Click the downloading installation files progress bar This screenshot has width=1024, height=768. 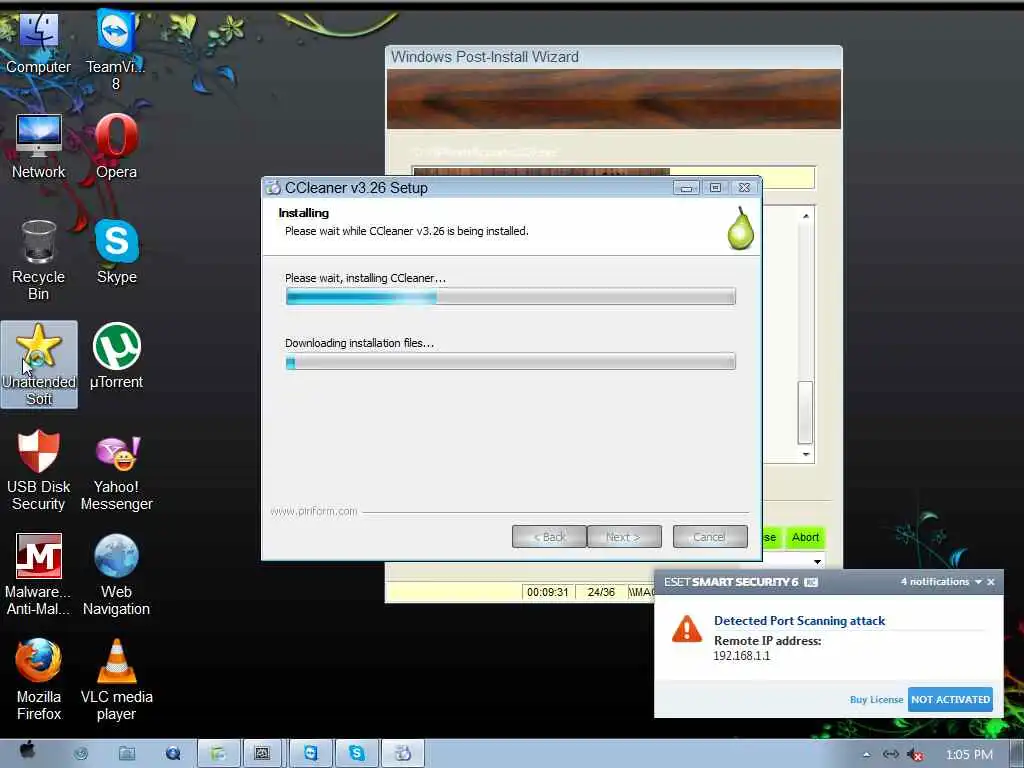[x=510, y=362]
